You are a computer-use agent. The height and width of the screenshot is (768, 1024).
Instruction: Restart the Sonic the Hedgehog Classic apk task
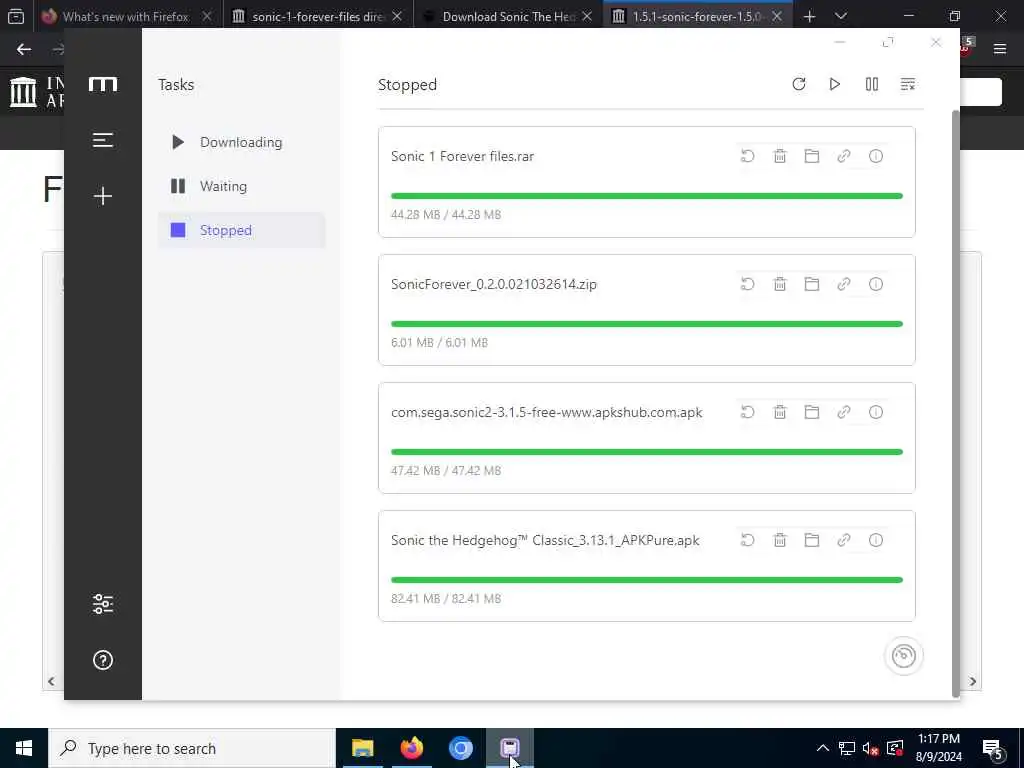748,540
